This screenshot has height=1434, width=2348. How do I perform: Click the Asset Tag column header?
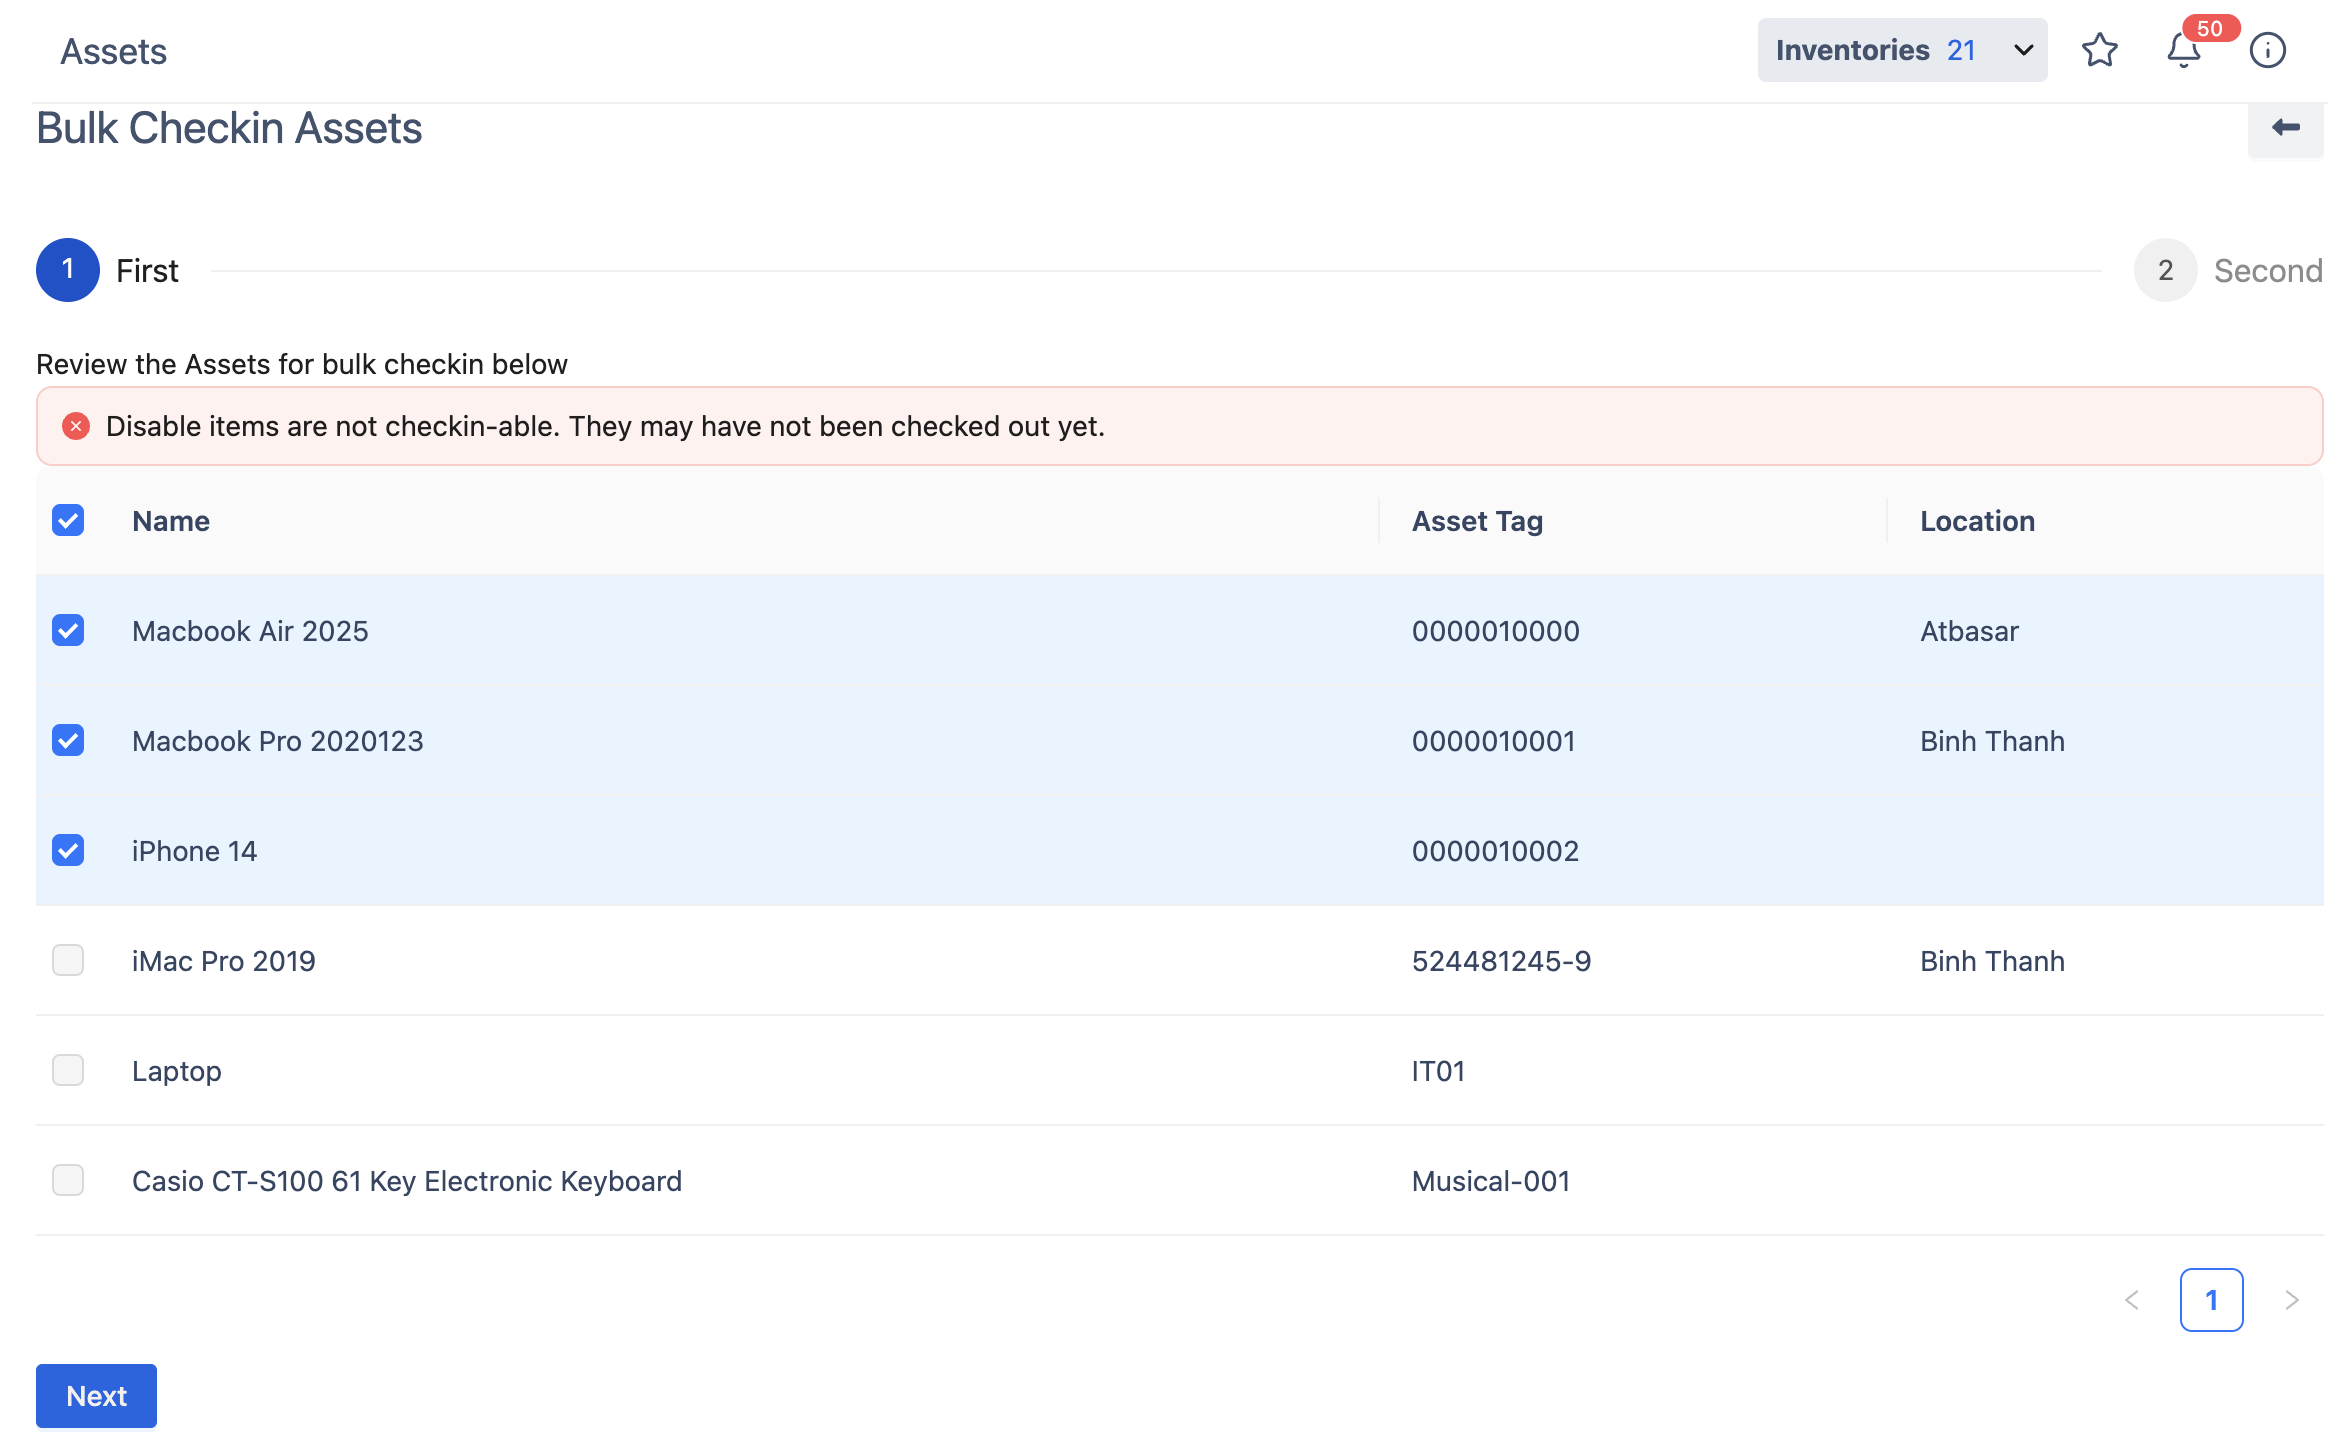1477,521
